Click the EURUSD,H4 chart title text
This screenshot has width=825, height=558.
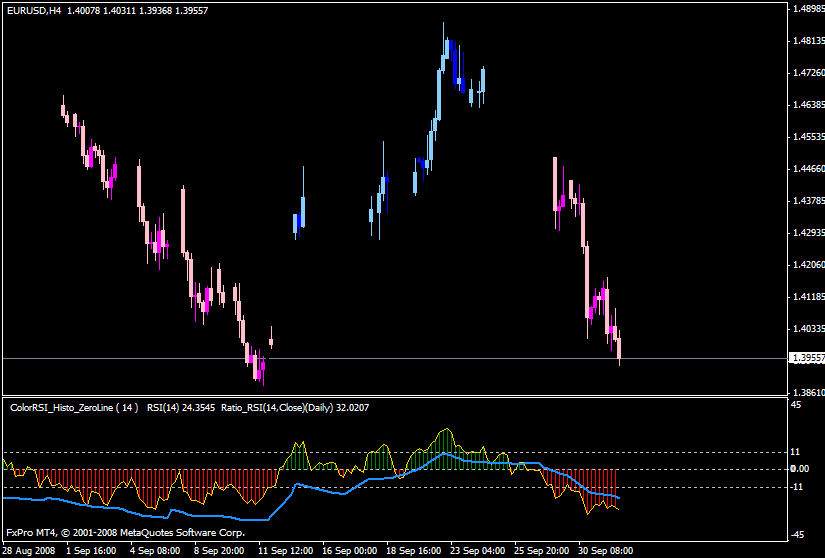click(29, 10)
